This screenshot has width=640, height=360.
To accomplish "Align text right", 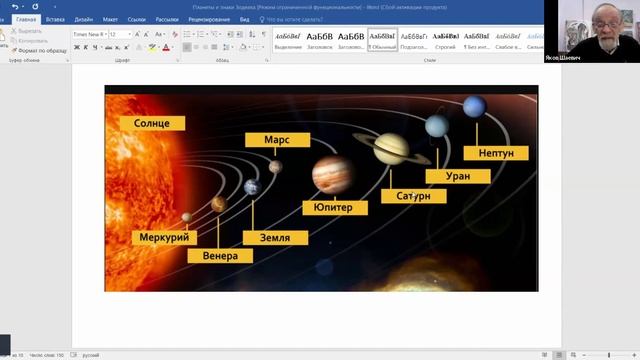I will [205, 47].
